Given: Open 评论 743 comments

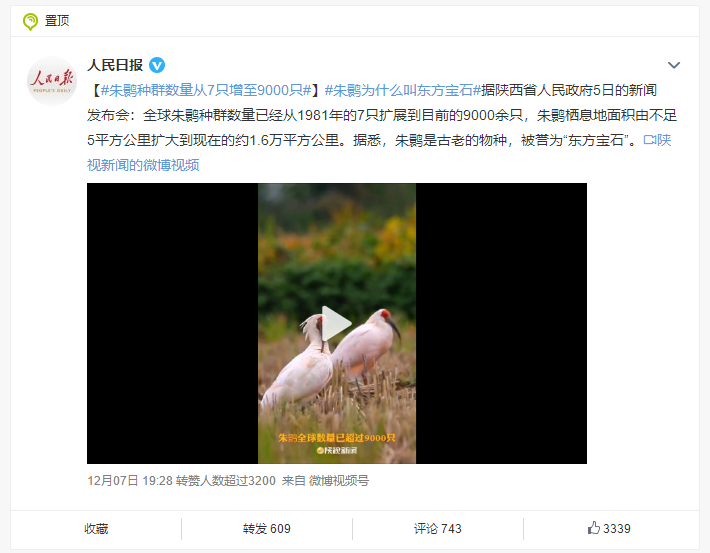Looking at the screenshot, I should [437, 529].
